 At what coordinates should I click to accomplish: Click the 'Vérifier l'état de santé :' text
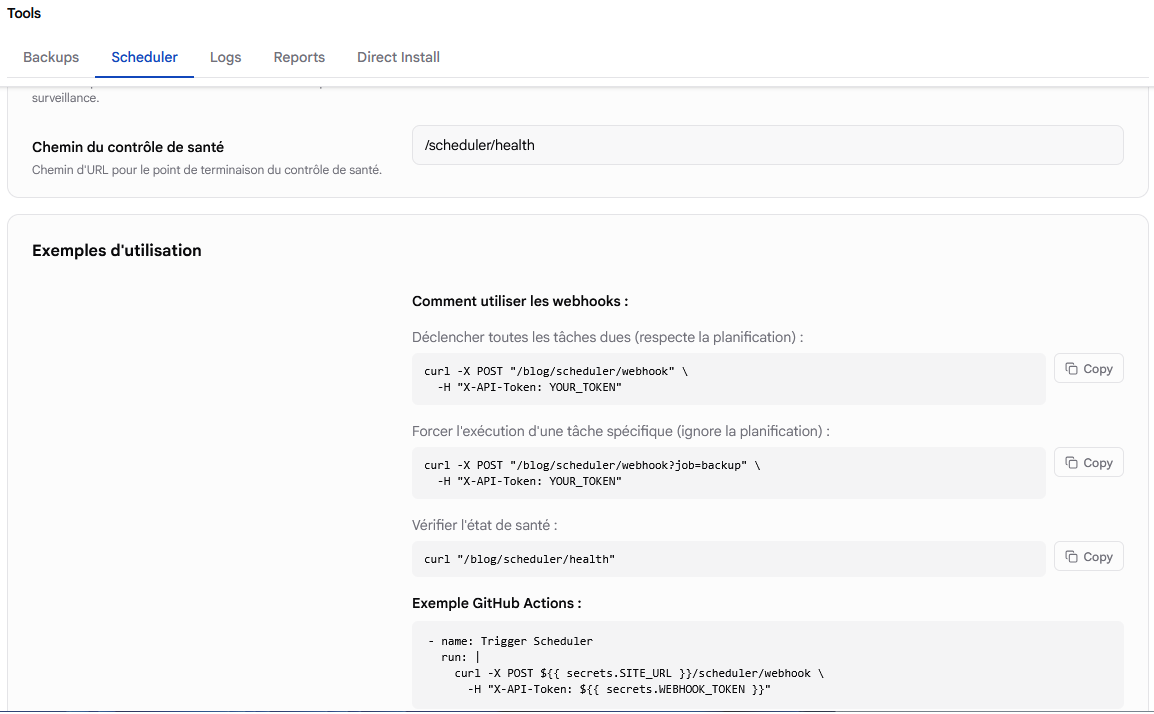coord(484,526)
